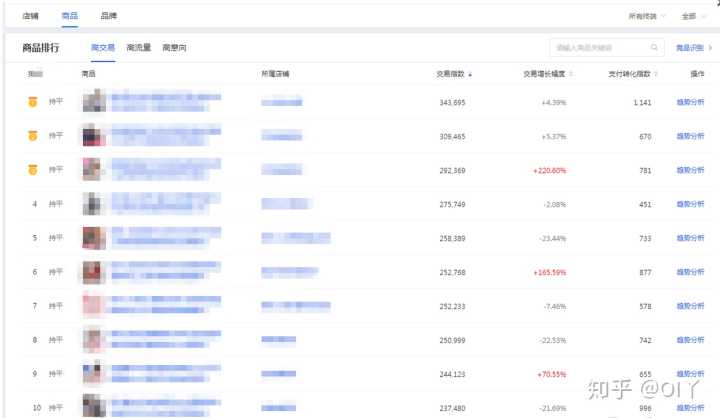
Task: Focus the product keyword search field
Action: pyautogui.click(x=600, y=47)
